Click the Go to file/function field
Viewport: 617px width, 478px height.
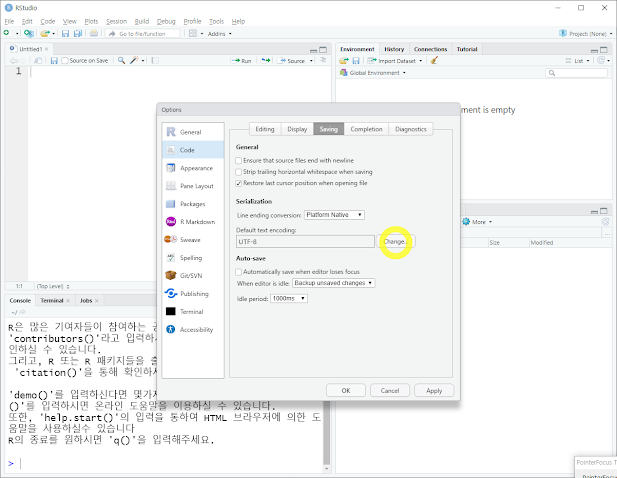[x=142, y=34]
